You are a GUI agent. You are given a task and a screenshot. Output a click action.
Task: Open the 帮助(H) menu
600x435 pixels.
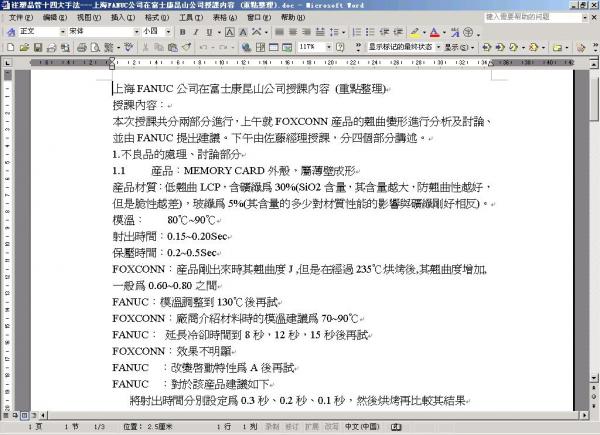(x=293, y=18)
